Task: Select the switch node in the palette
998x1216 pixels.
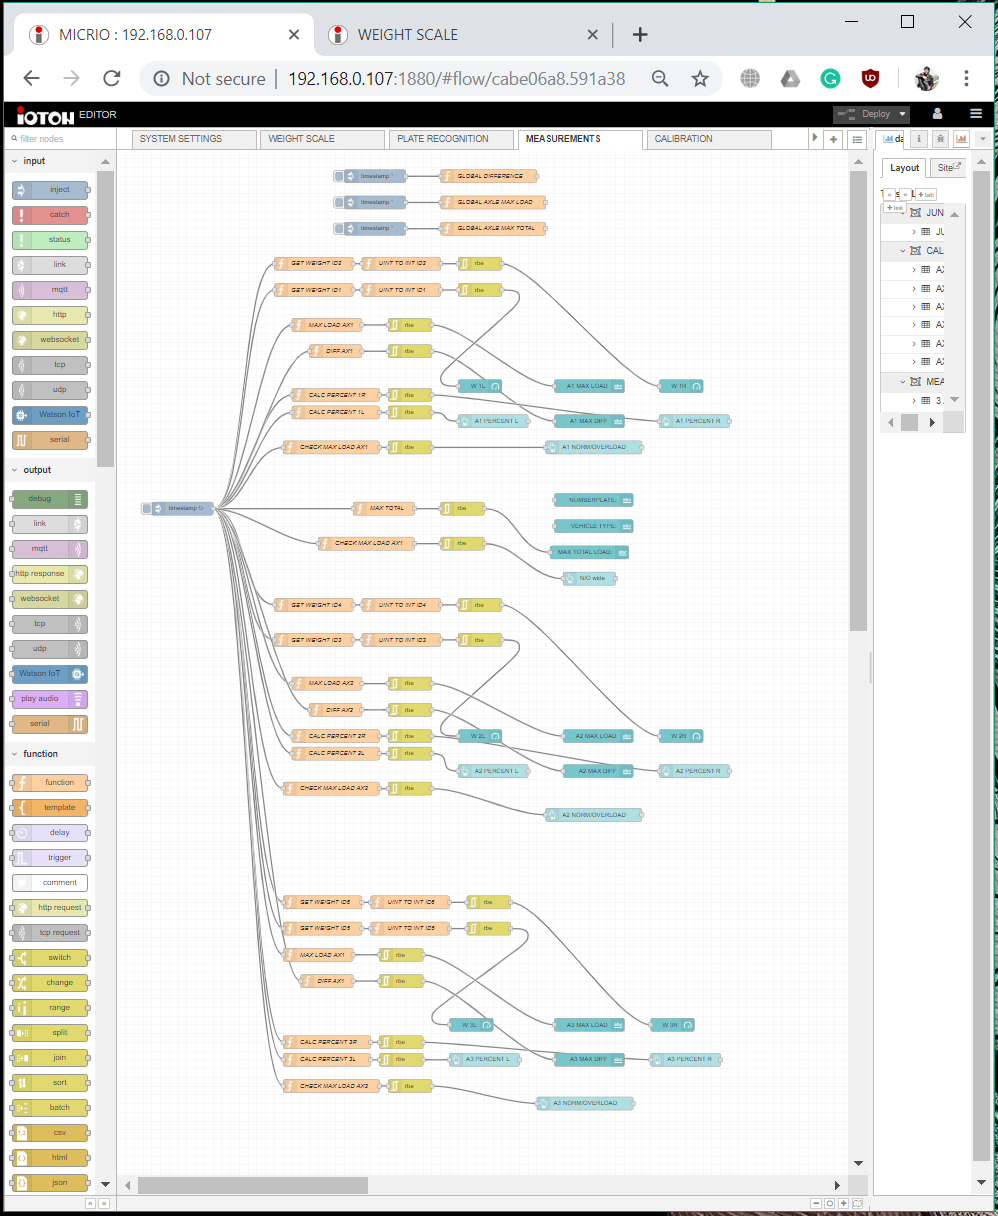Action: [x=50, y=958]
